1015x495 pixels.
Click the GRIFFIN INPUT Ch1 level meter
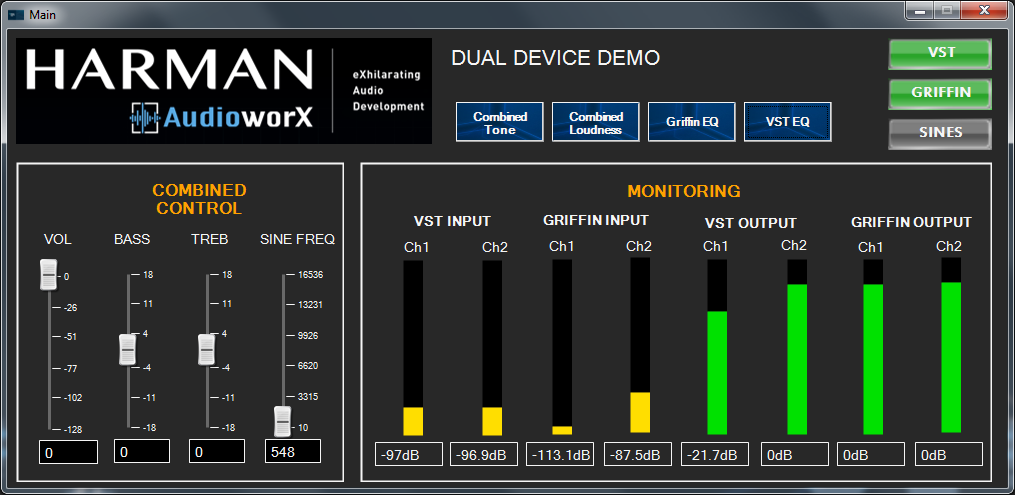pos(562,347)
